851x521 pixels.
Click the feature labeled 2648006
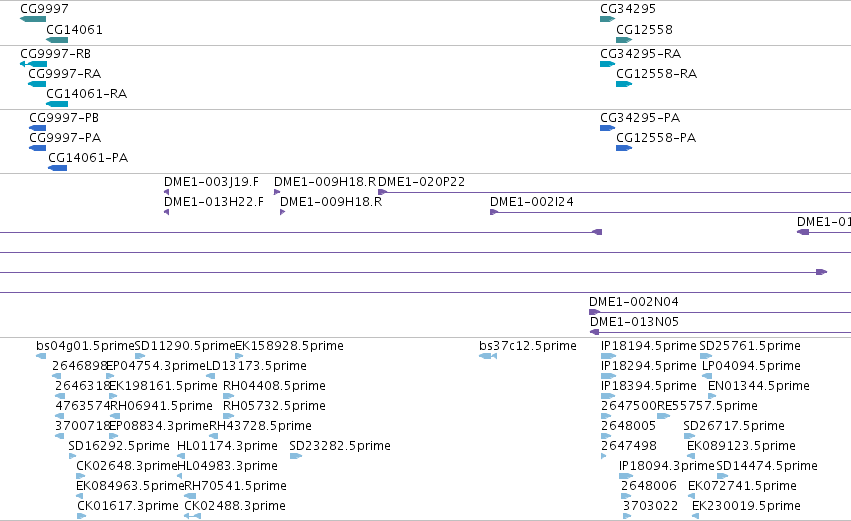click(x=649, y=486)
